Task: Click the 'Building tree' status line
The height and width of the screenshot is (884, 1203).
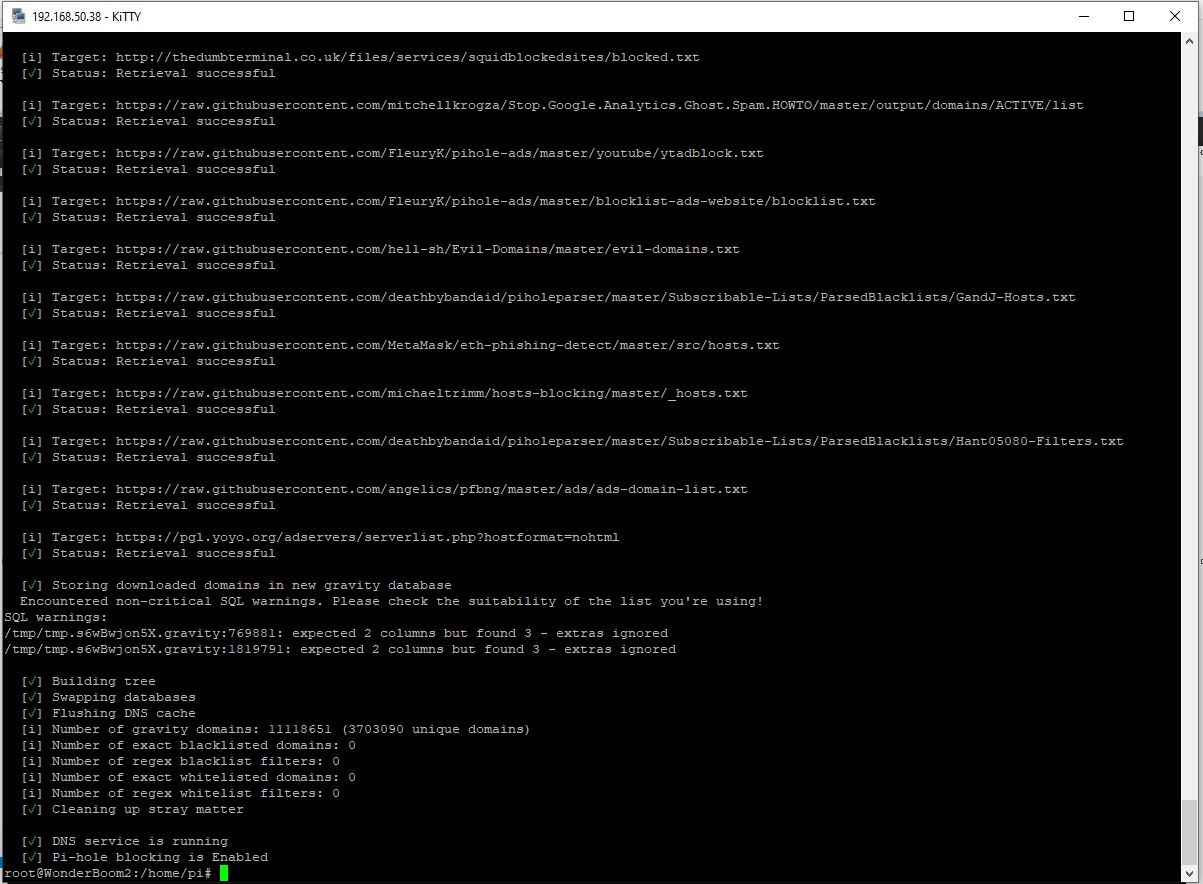Action: coord(103,681)
